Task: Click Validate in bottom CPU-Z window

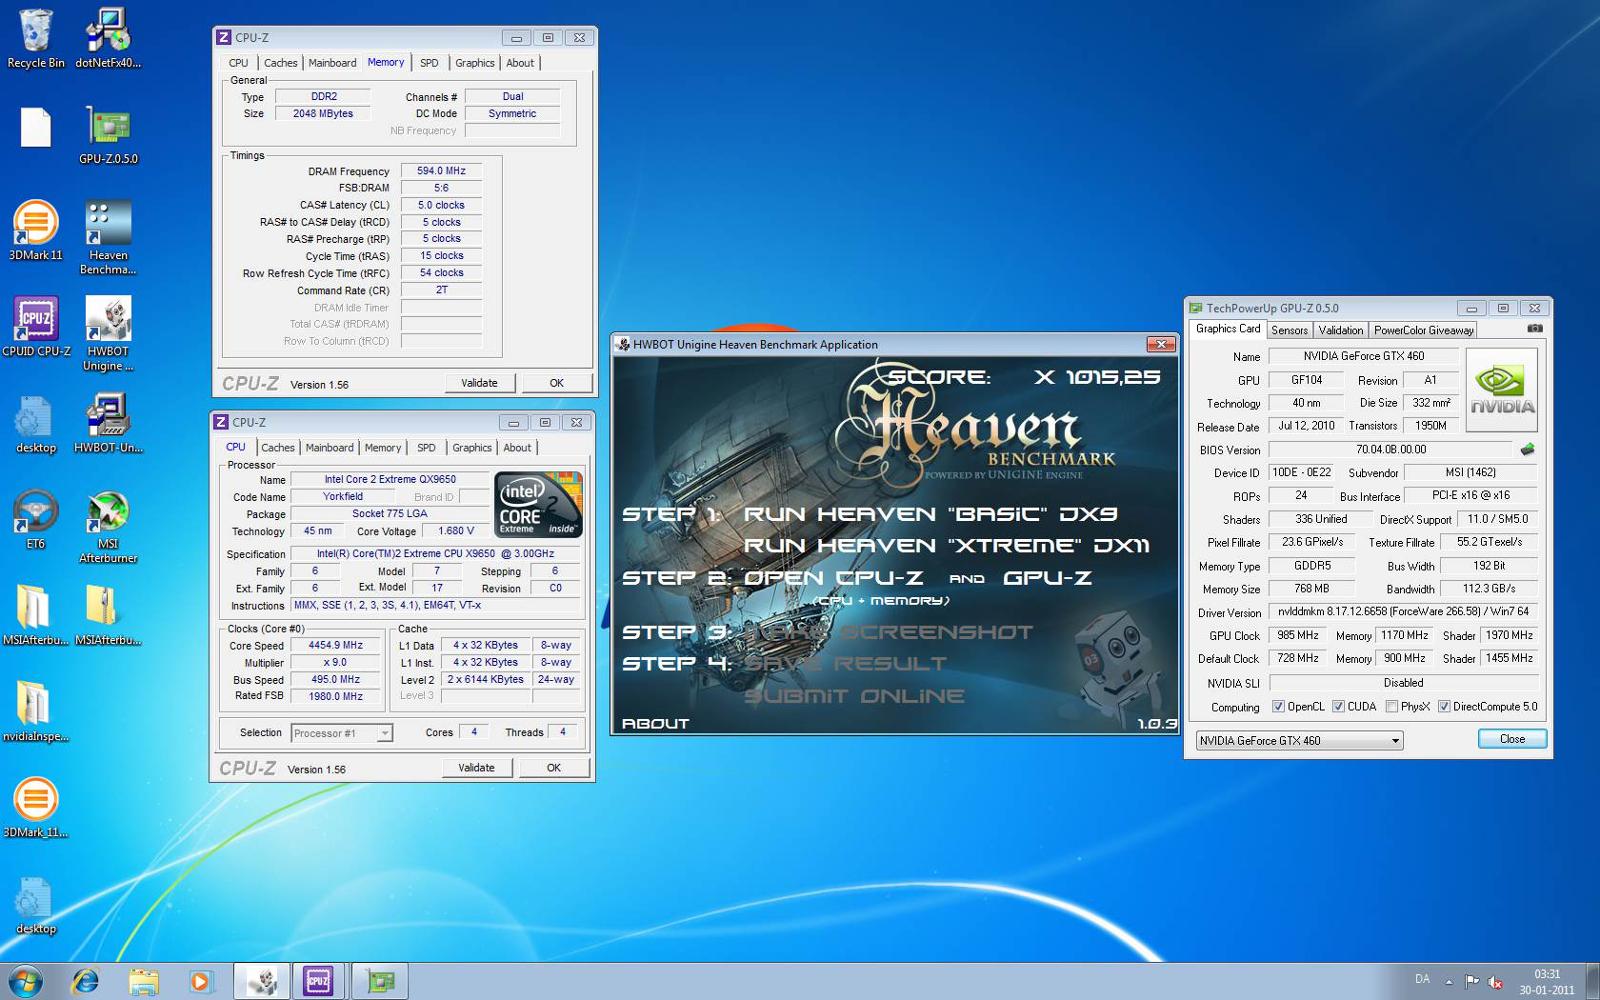Action: (476, 768)
